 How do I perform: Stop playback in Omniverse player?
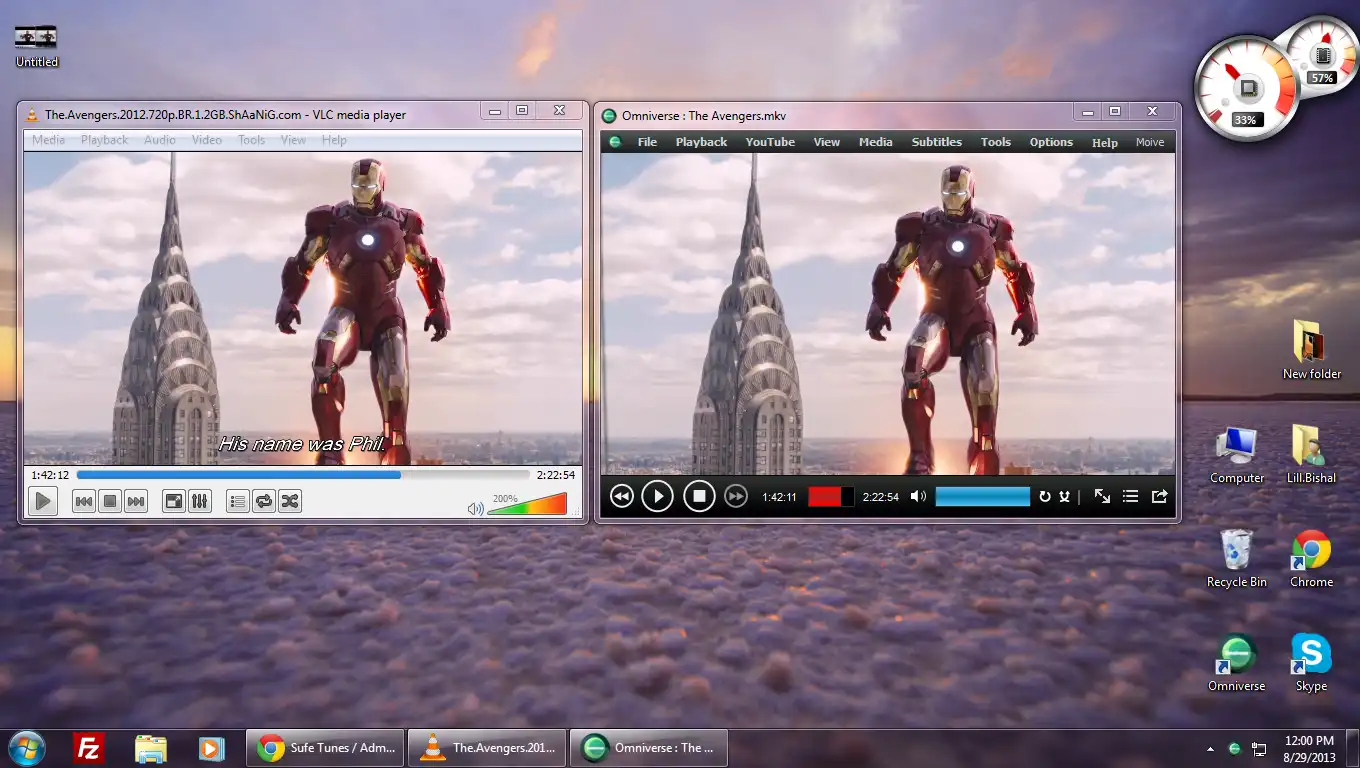pyautogui.click(x=699, y=496)
